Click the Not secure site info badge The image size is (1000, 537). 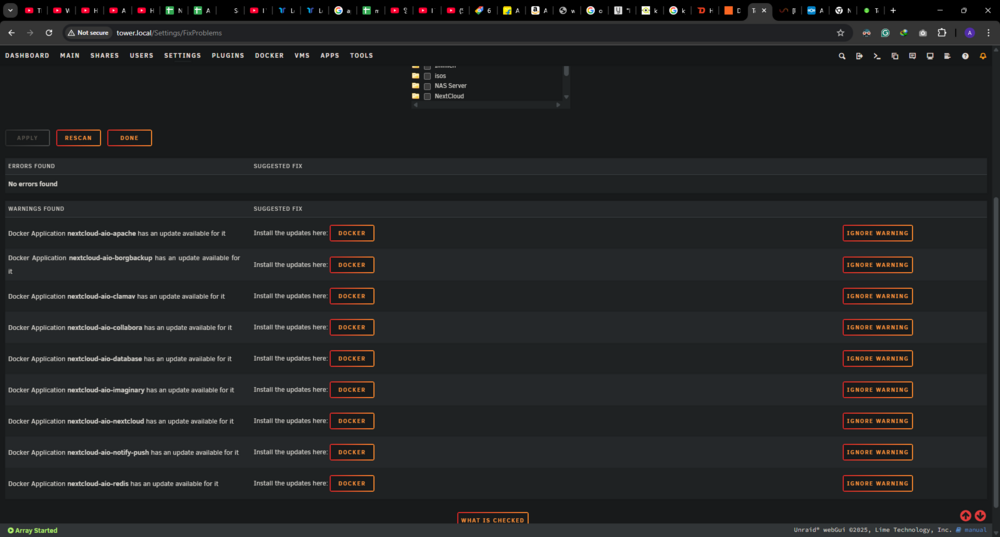point(88,33)
